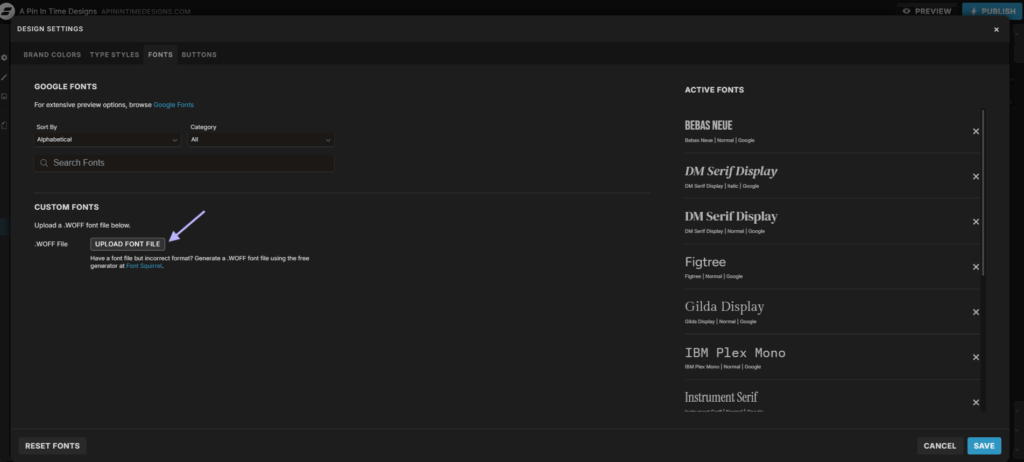
Task: Select the Figtree font entry
Action: click(833, 267)
